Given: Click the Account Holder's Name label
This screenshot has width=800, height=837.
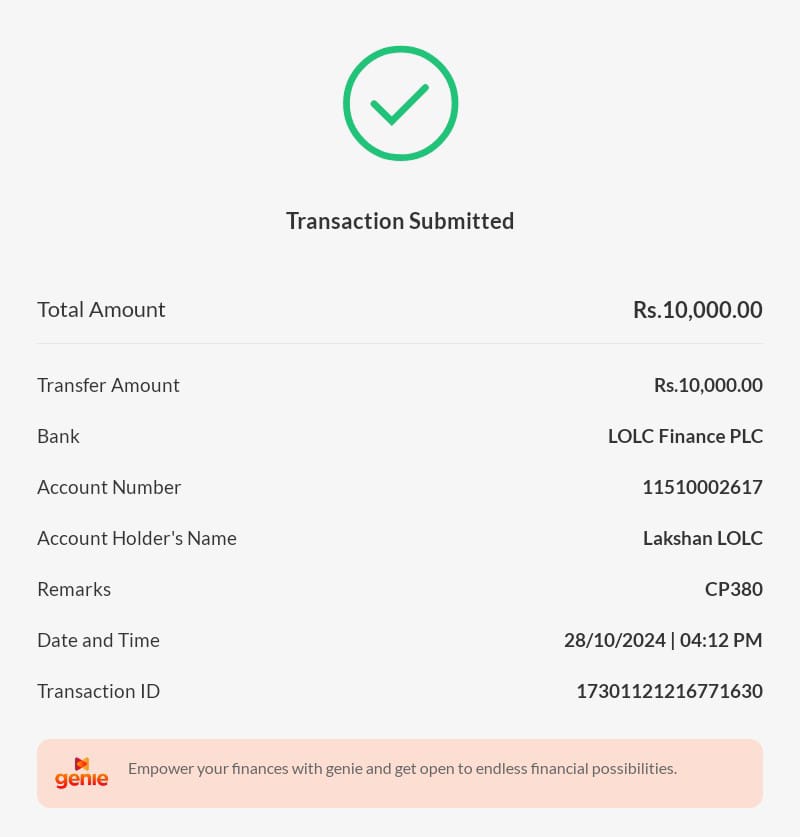Looking at the screenshot, I should (137, 539).
